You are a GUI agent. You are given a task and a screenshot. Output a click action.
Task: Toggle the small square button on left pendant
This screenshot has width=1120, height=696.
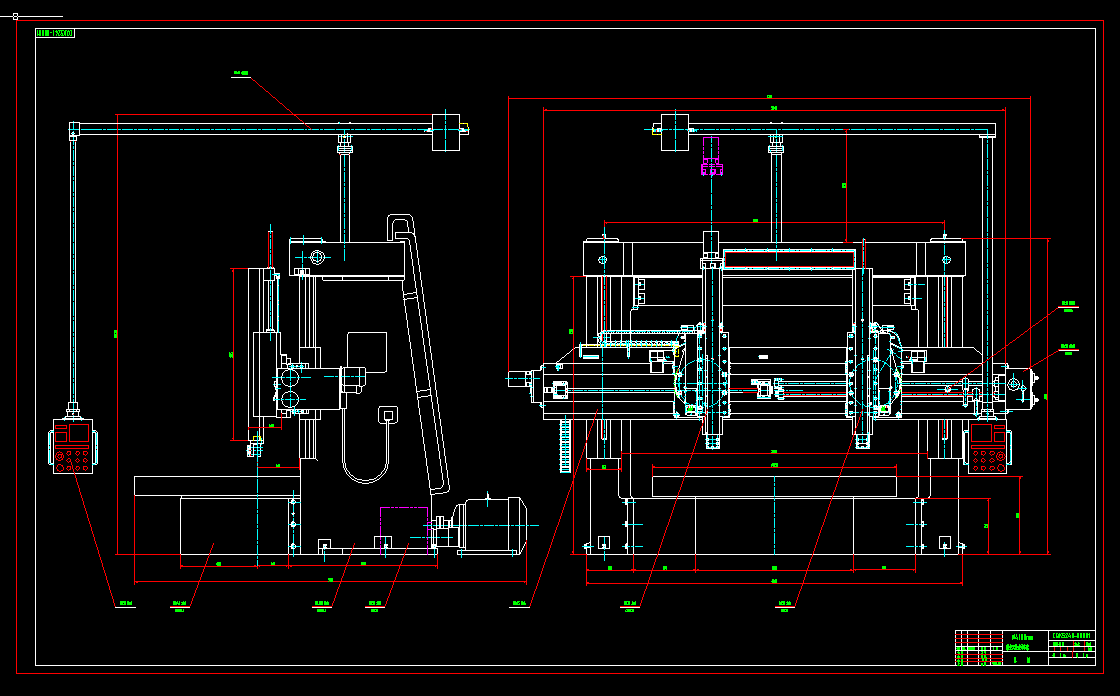pyautogui.click(x=61, y=436)
